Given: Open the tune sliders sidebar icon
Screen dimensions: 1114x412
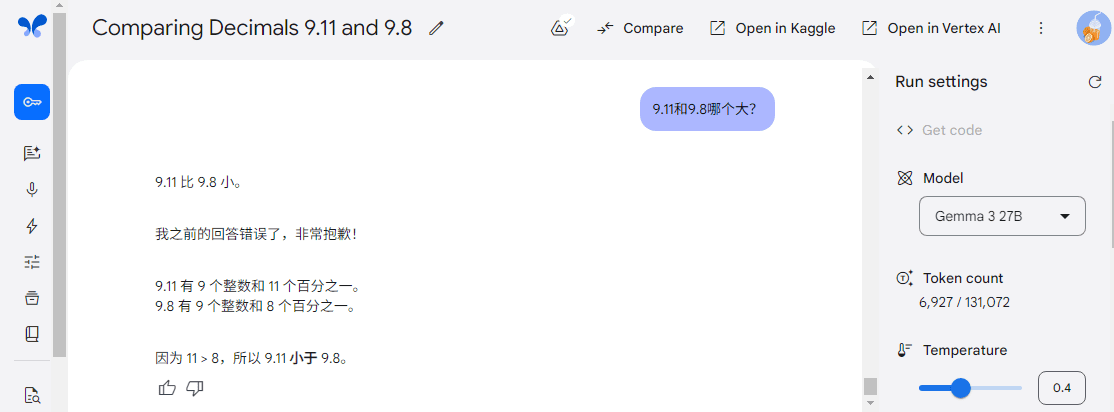Looking at the screenshot, I should 32,262.
